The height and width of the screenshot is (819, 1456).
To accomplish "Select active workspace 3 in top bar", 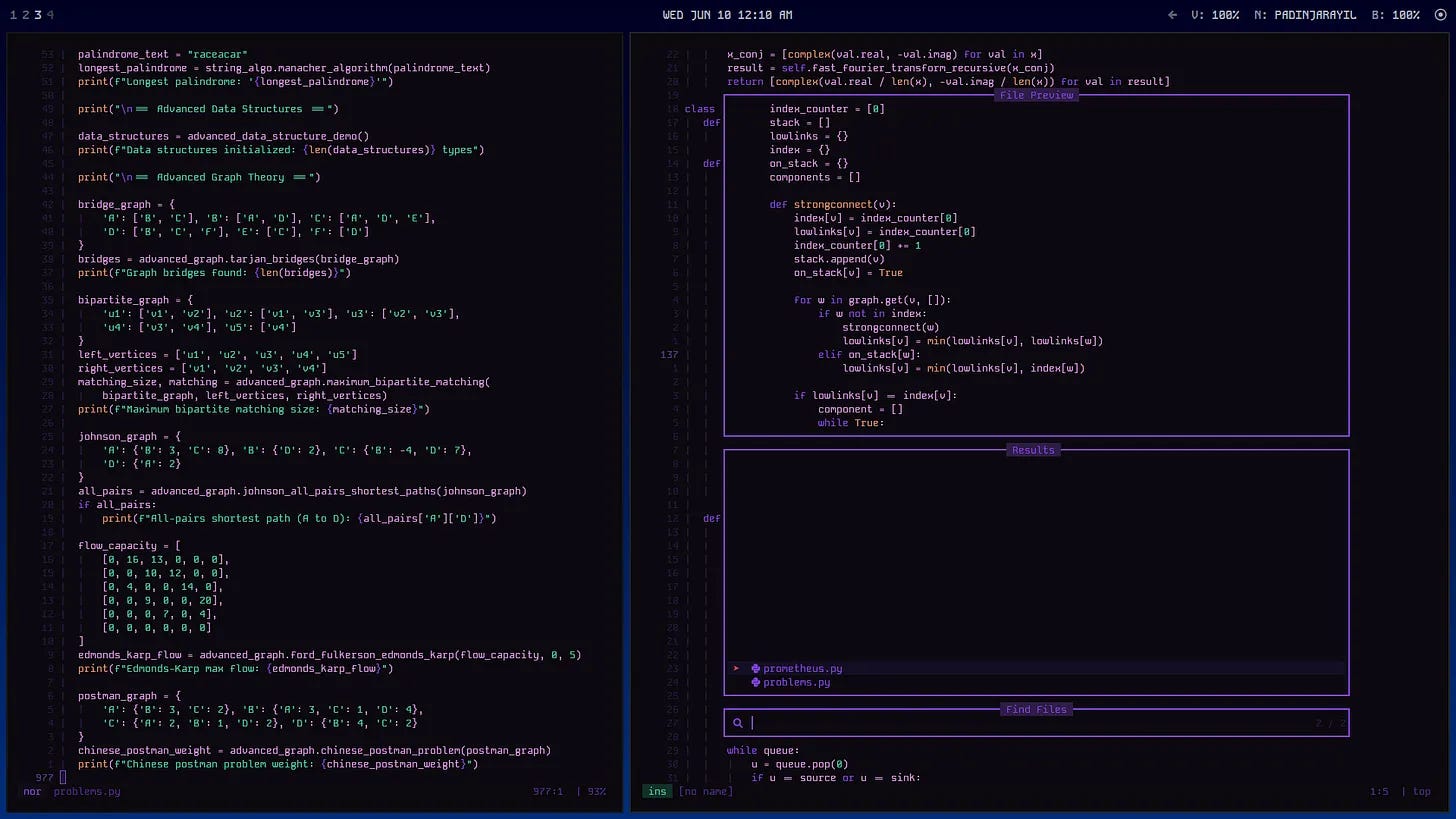I will coord(38,15).
